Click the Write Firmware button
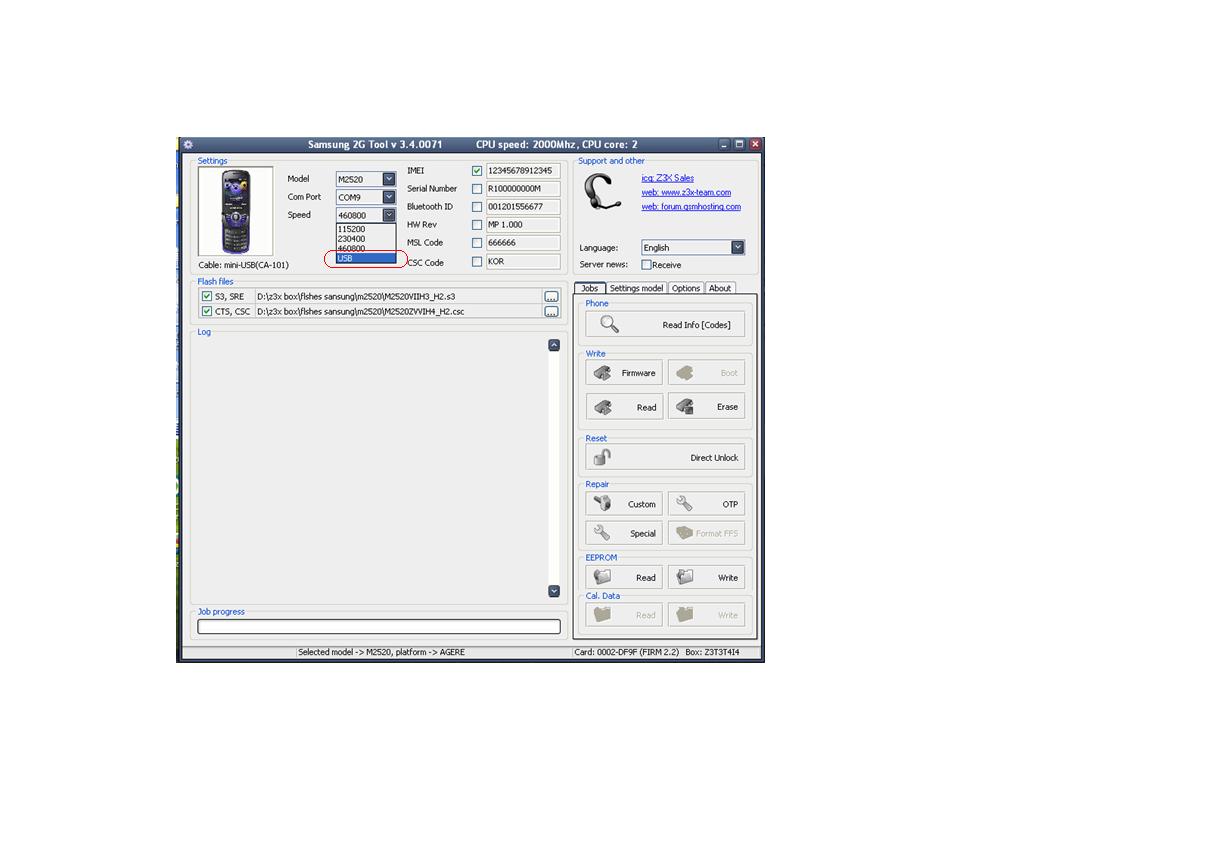The height and width of the screenshot is (857, 1213). 624,373
